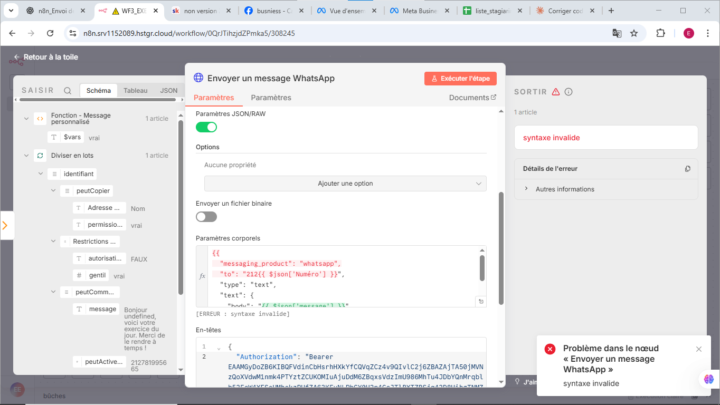Viewport: 720px width, 405px height.
Task: Click the bûches logs label
Action: coord(54,396)
